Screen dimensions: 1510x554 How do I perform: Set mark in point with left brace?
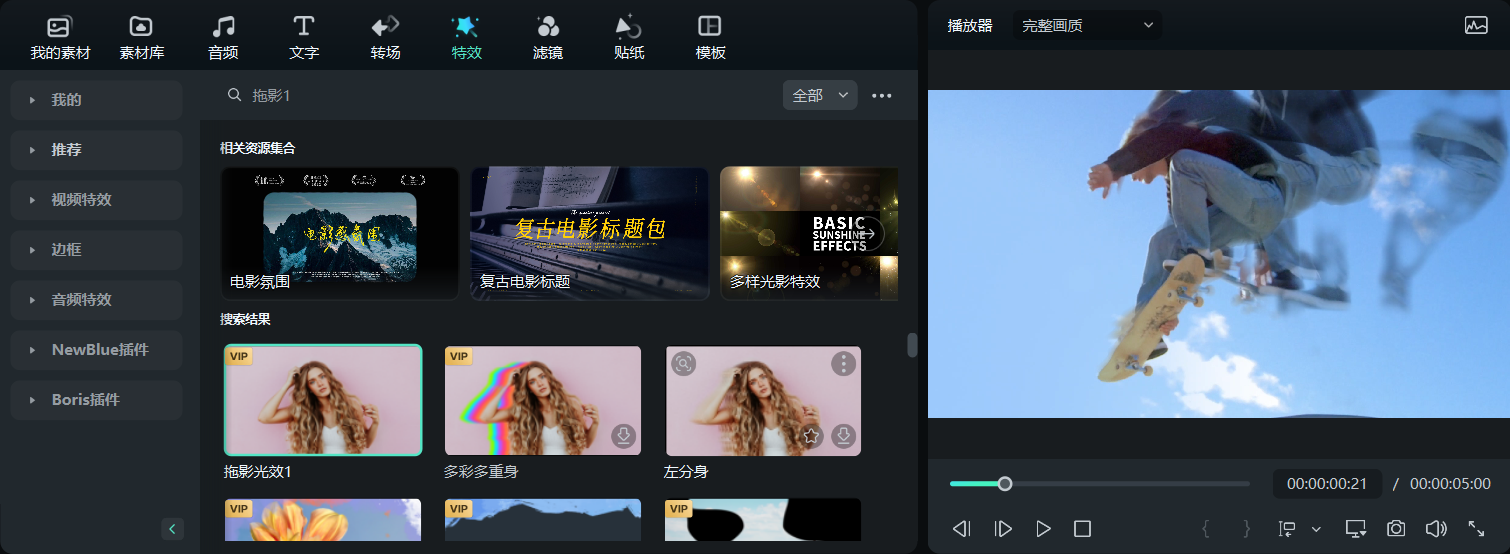tap(1206, 529)
